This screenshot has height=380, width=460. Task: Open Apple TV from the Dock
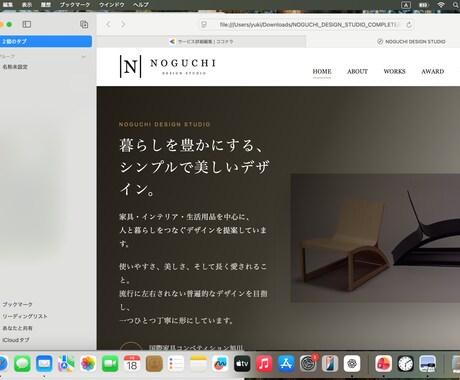point(242,364)
